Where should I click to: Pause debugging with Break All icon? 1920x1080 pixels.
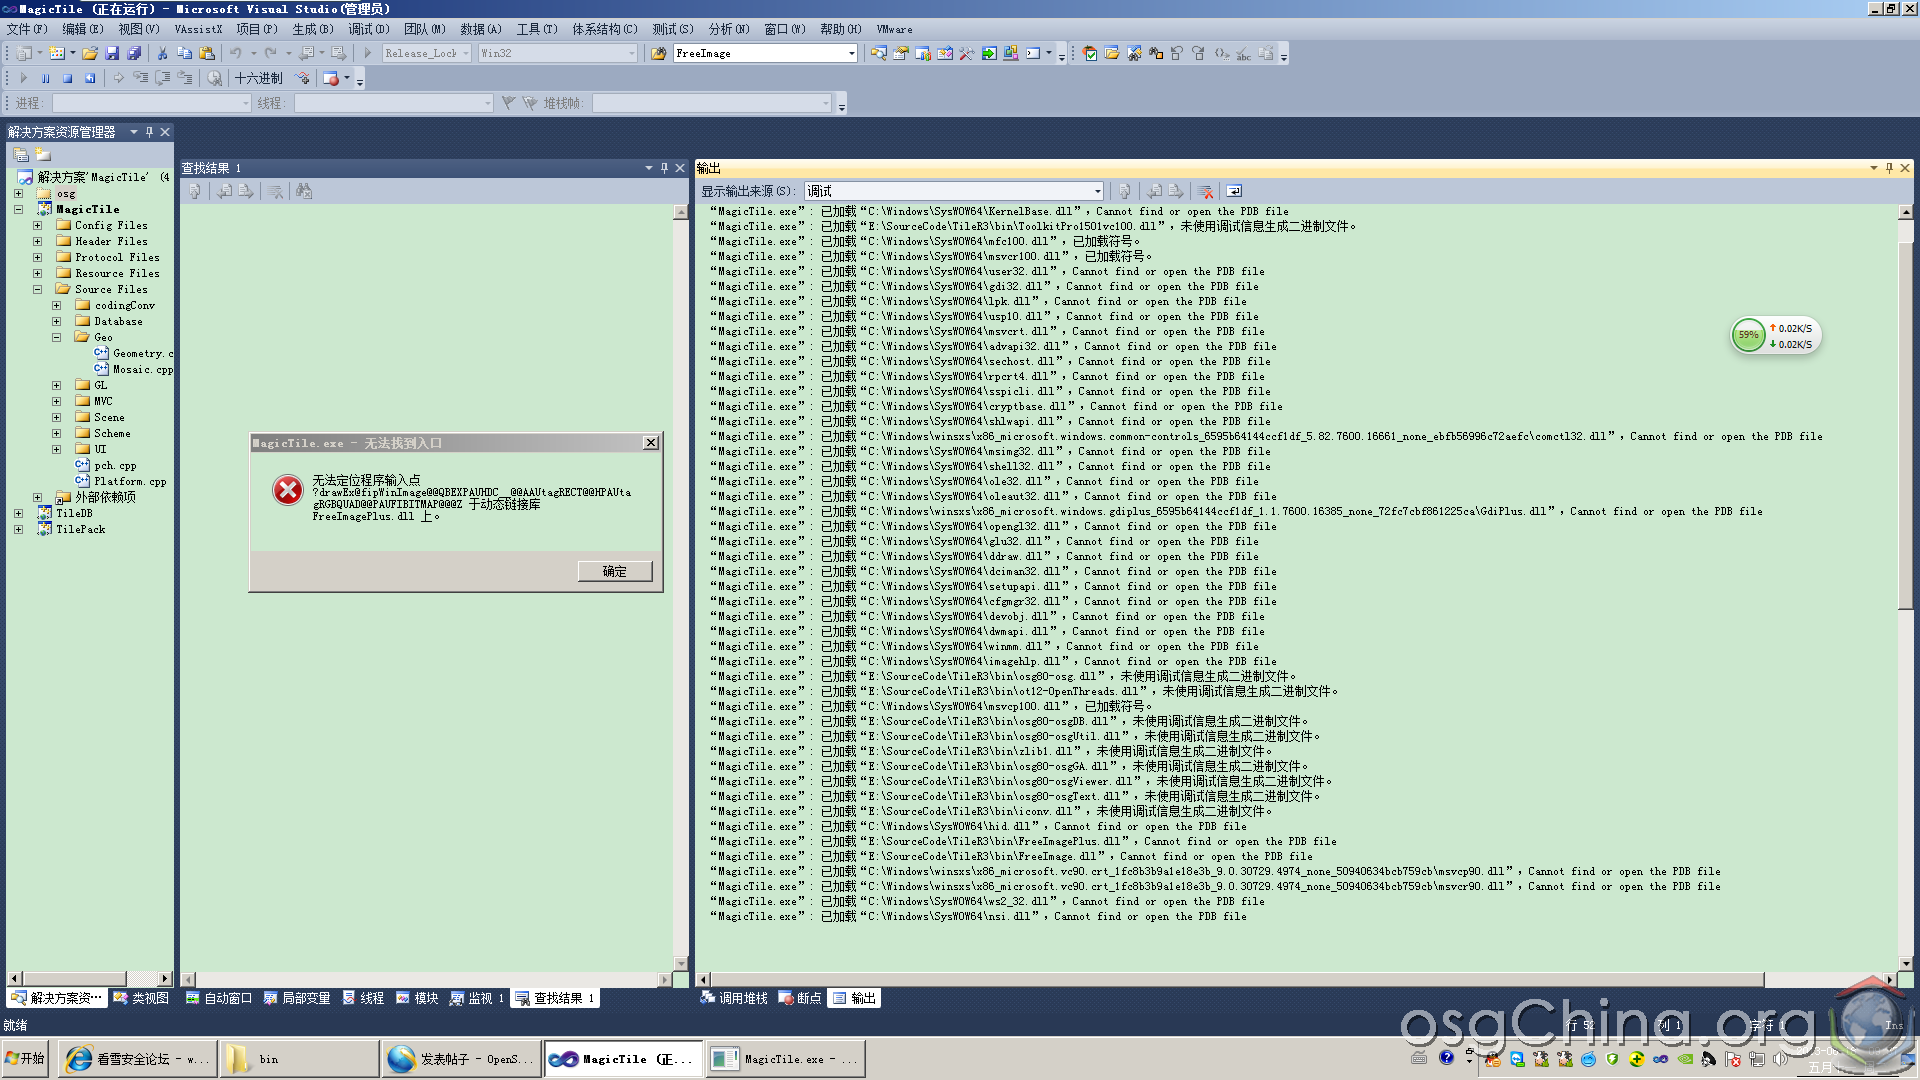click(x=45, y=78)
